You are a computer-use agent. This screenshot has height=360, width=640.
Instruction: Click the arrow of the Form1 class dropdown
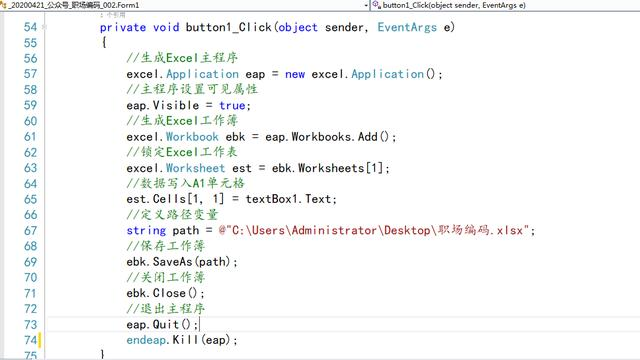coord(366,5)
